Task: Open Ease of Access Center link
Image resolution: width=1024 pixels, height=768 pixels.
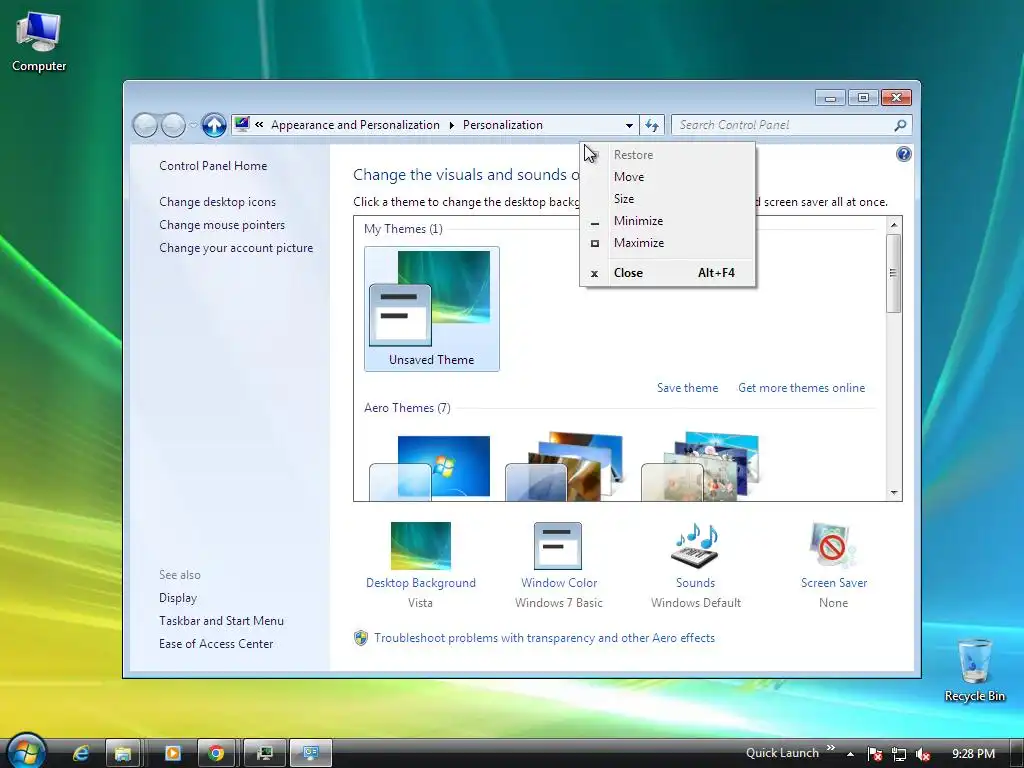Action: point(216,644)
